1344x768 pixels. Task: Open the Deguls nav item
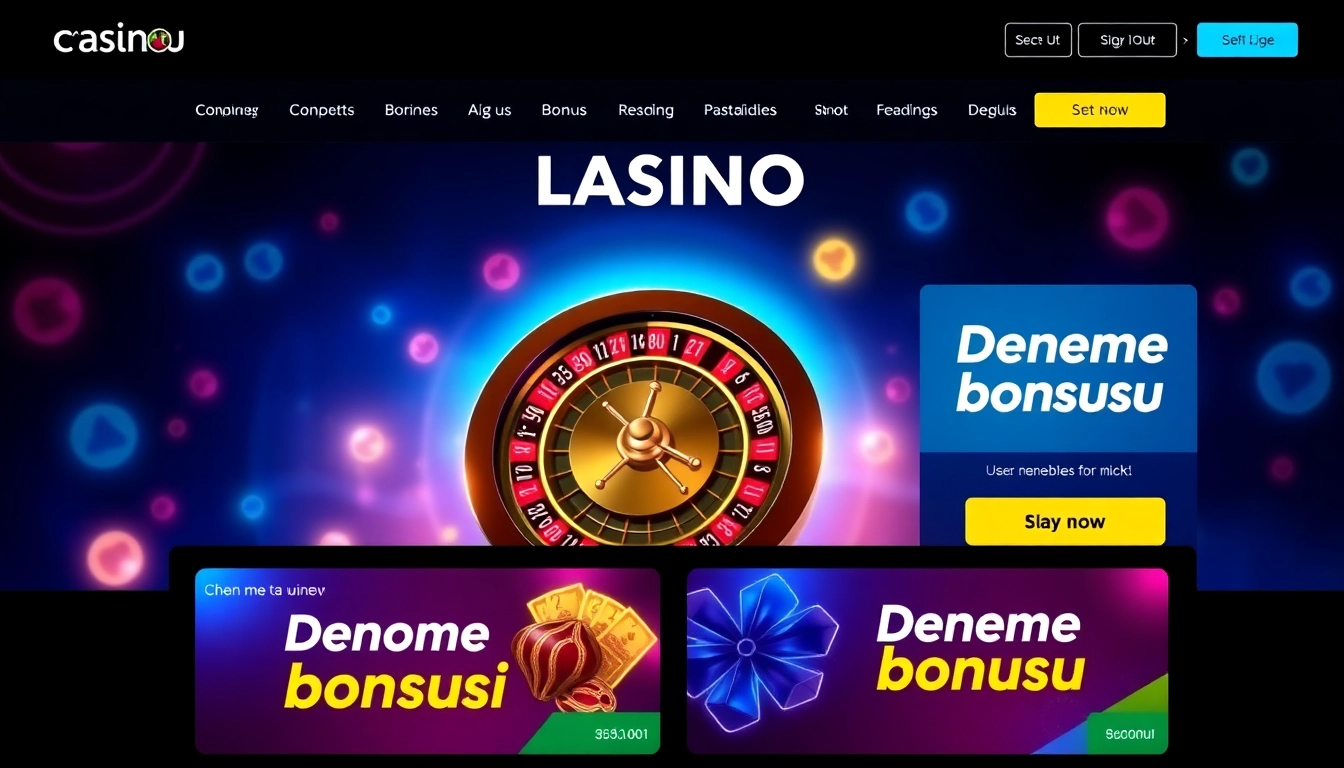[x=992, y=110]
